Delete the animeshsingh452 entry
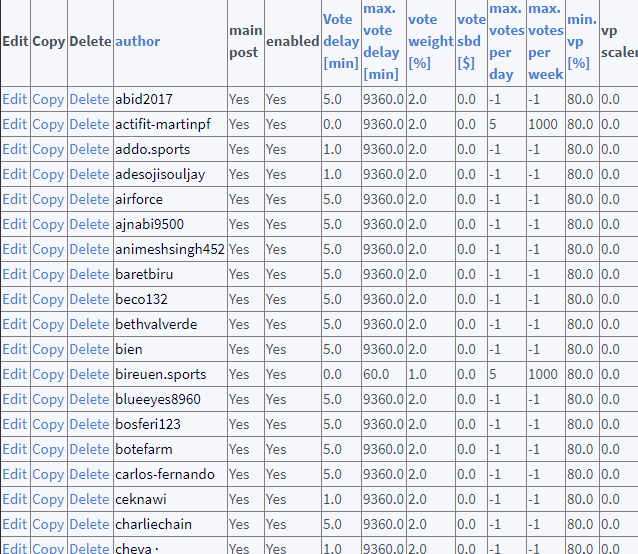This screenshot has width=638, height=554. point(90,249)
